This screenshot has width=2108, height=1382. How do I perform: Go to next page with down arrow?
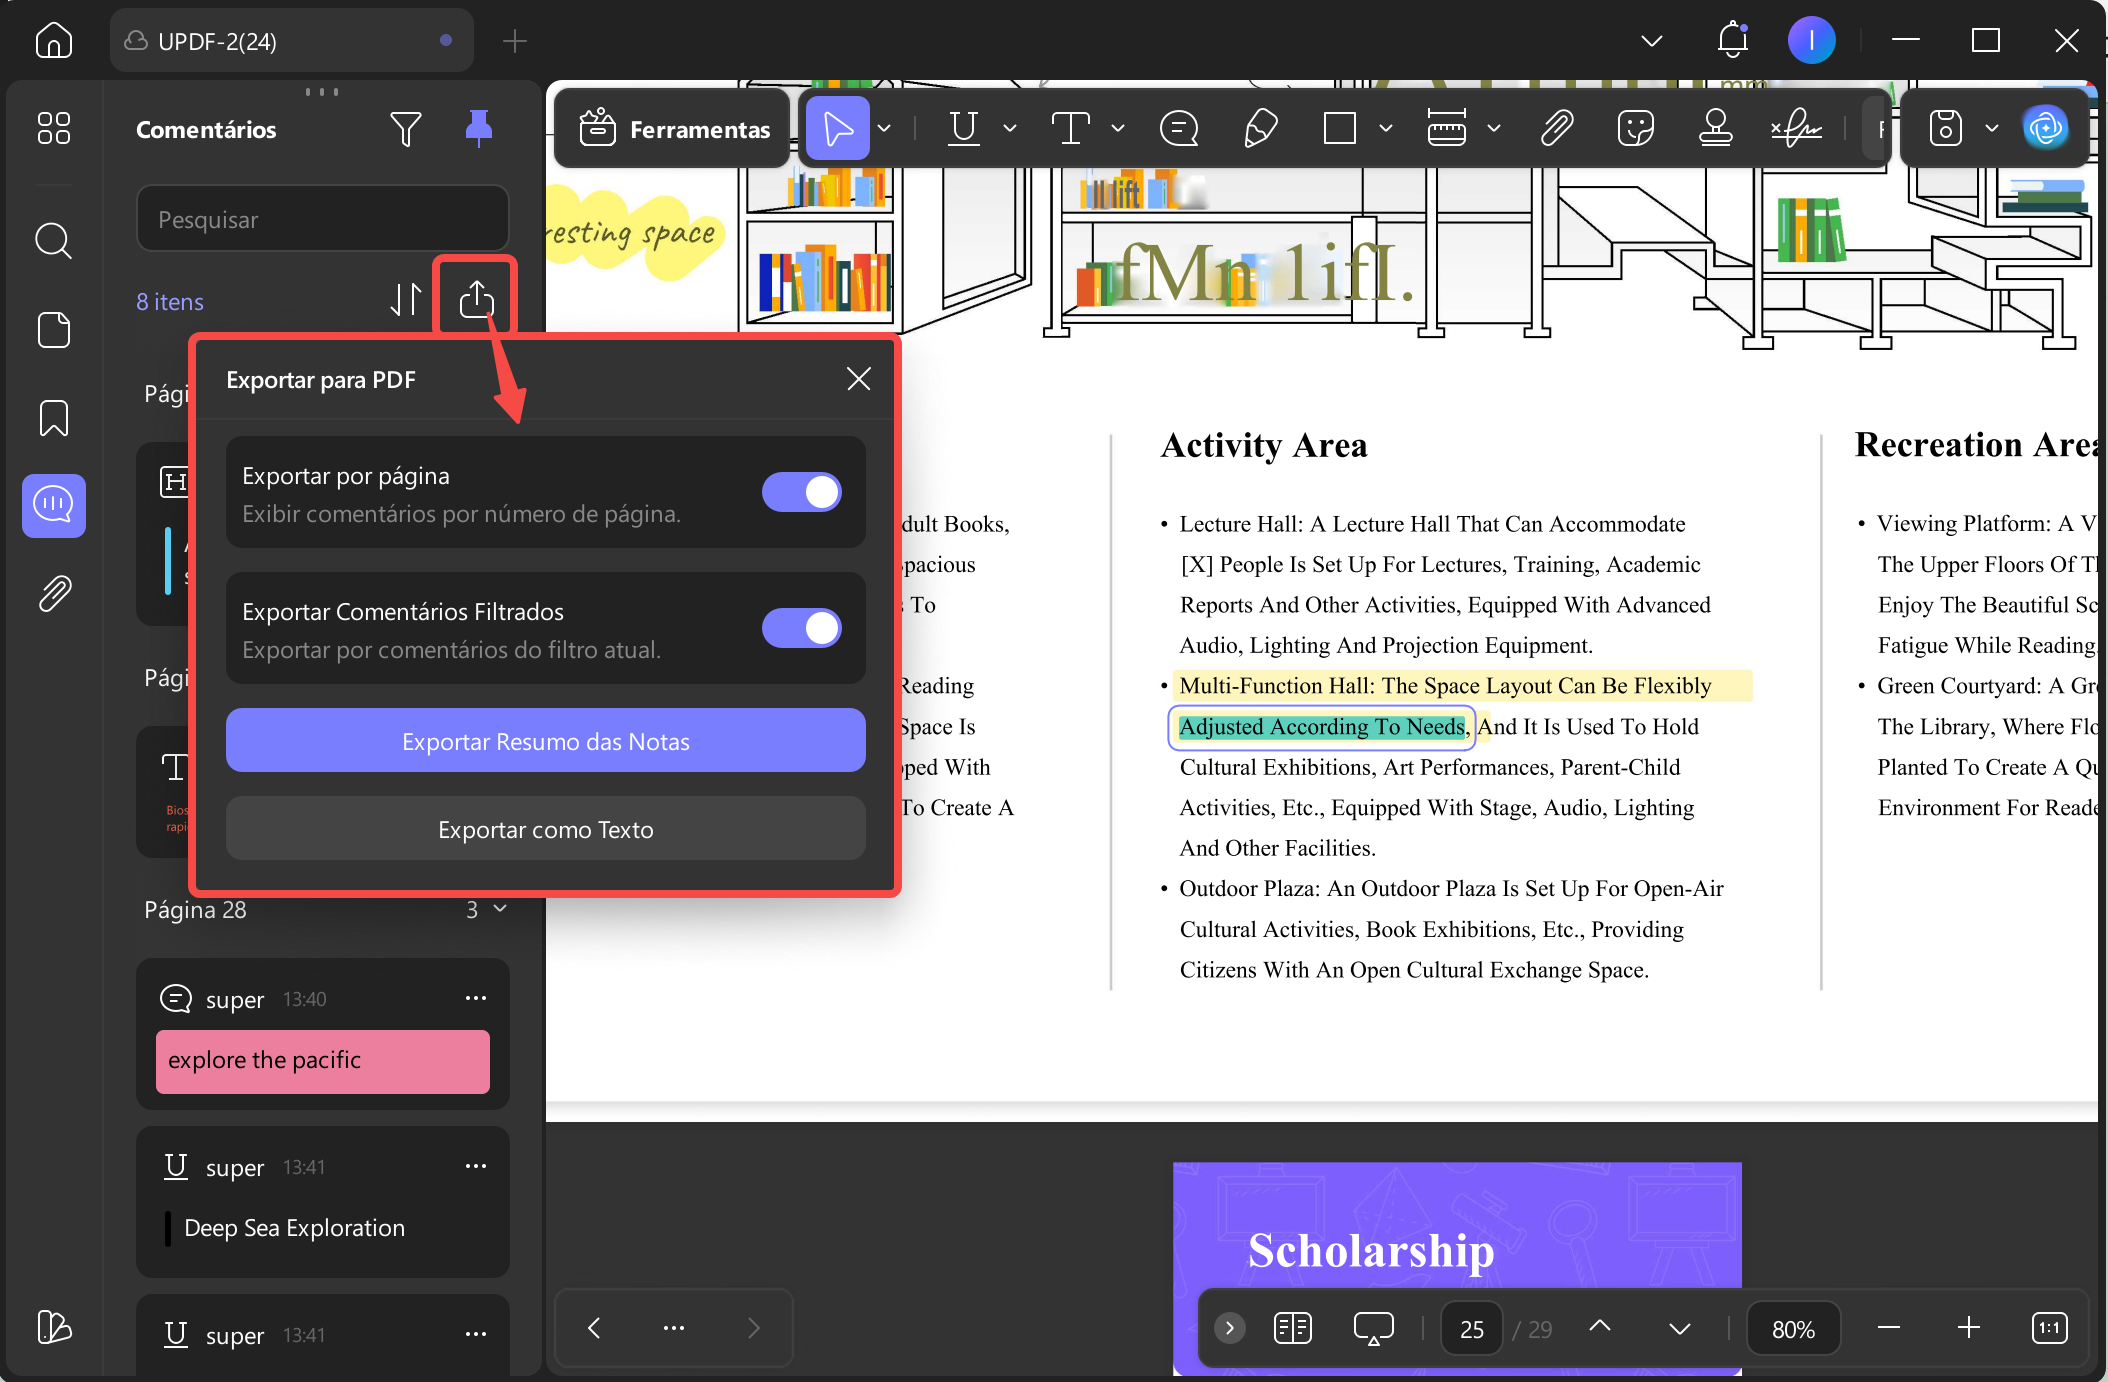[x=1680, y=1328]
